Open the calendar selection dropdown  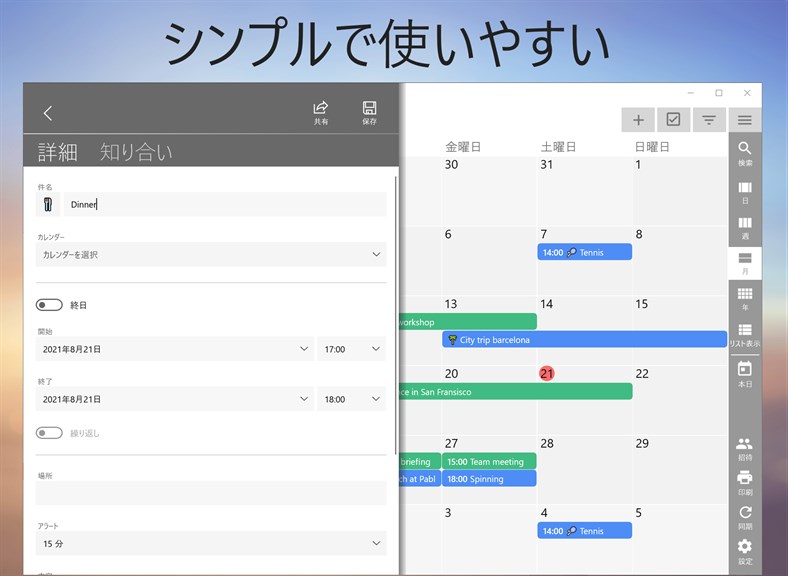coord(211,254)
